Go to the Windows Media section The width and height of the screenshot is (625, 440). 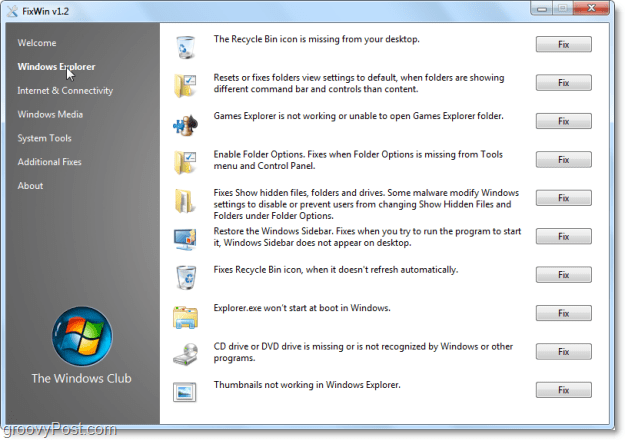pyautogui.click(x=50, y=114)
